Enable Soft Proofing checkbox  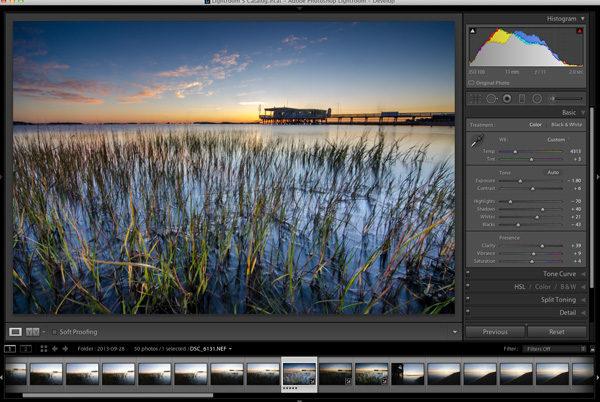click(x=54, y=332)
